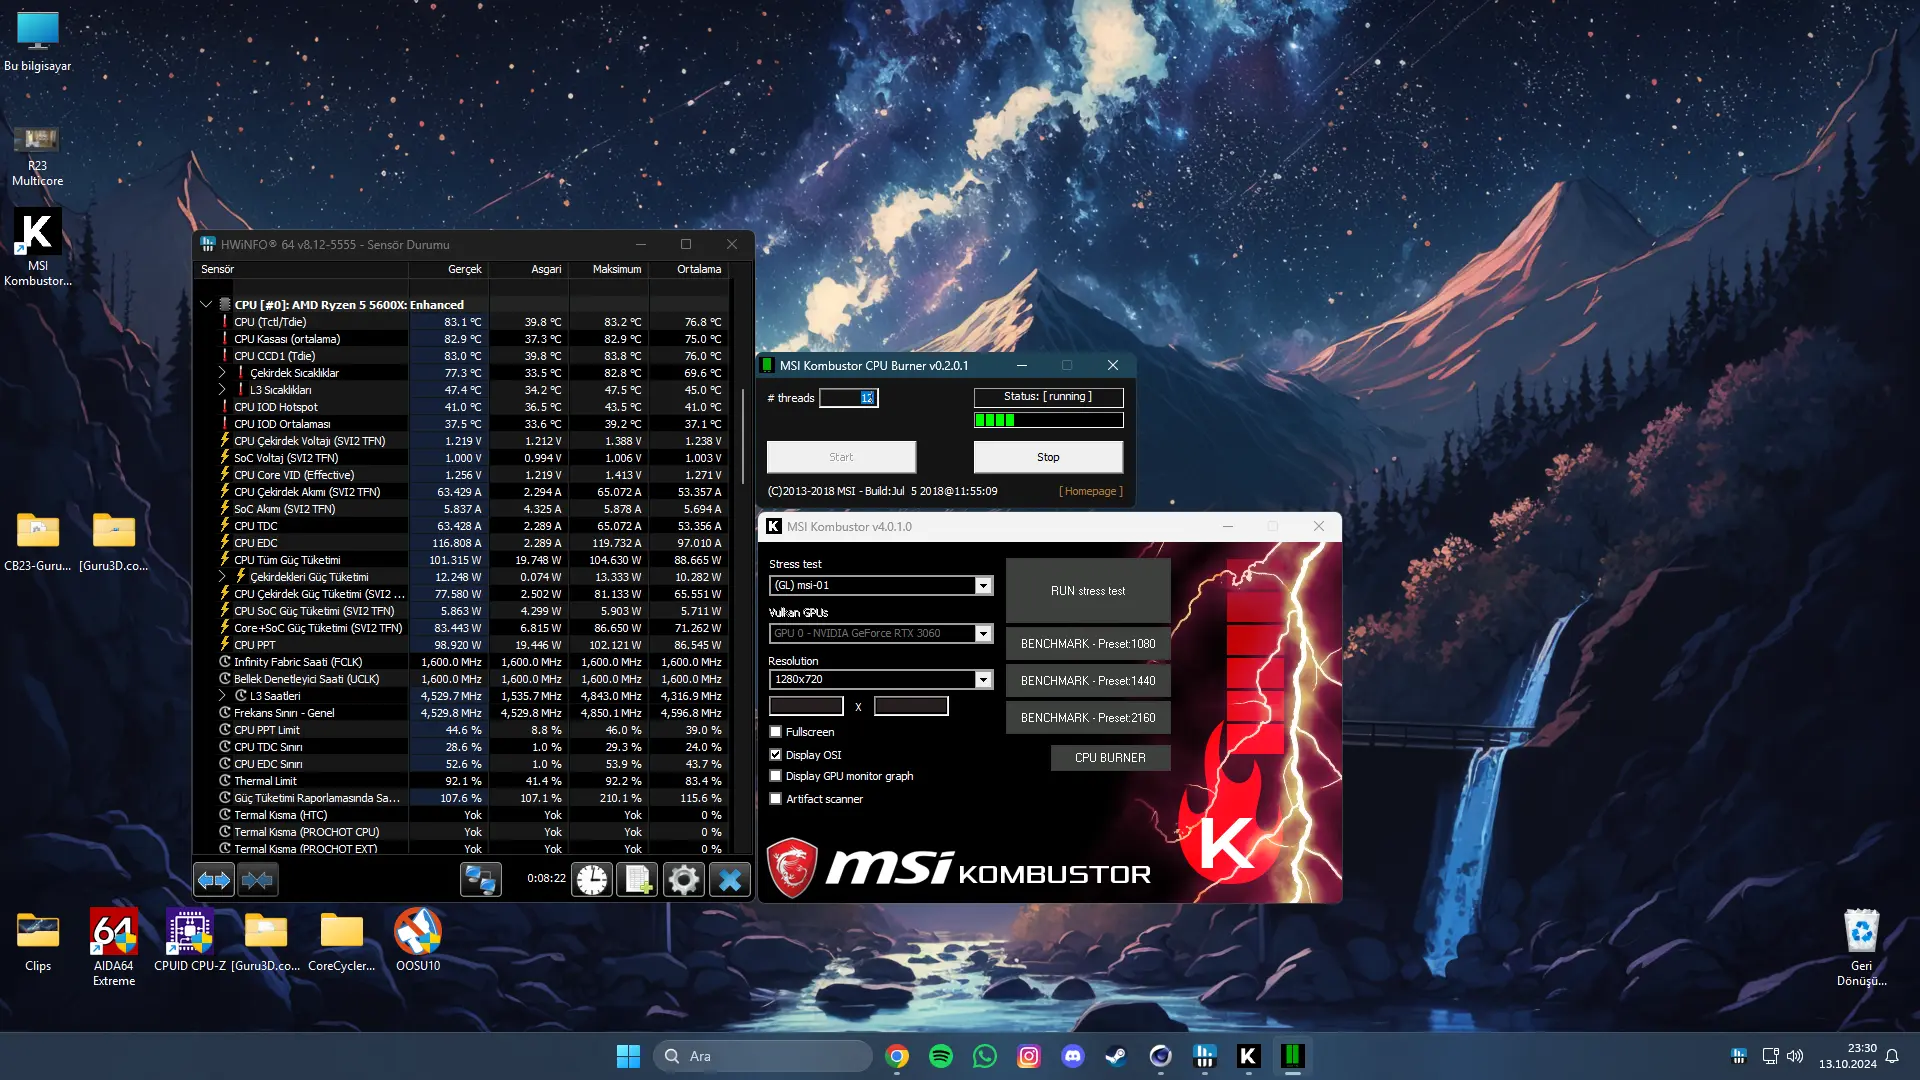Open Chrome from taskbar

pos(897,1056)
